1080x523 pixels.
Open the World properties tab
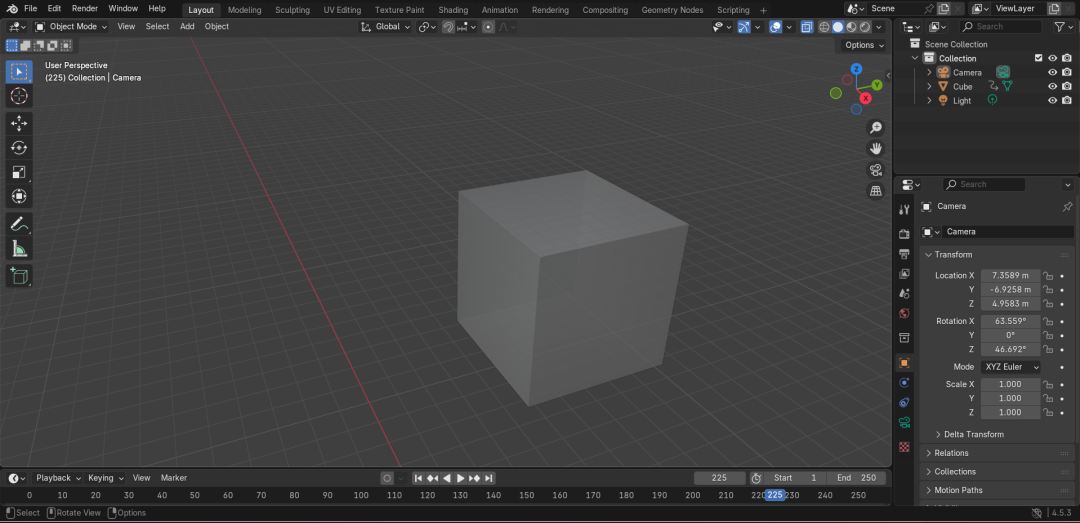coord(904,314)
